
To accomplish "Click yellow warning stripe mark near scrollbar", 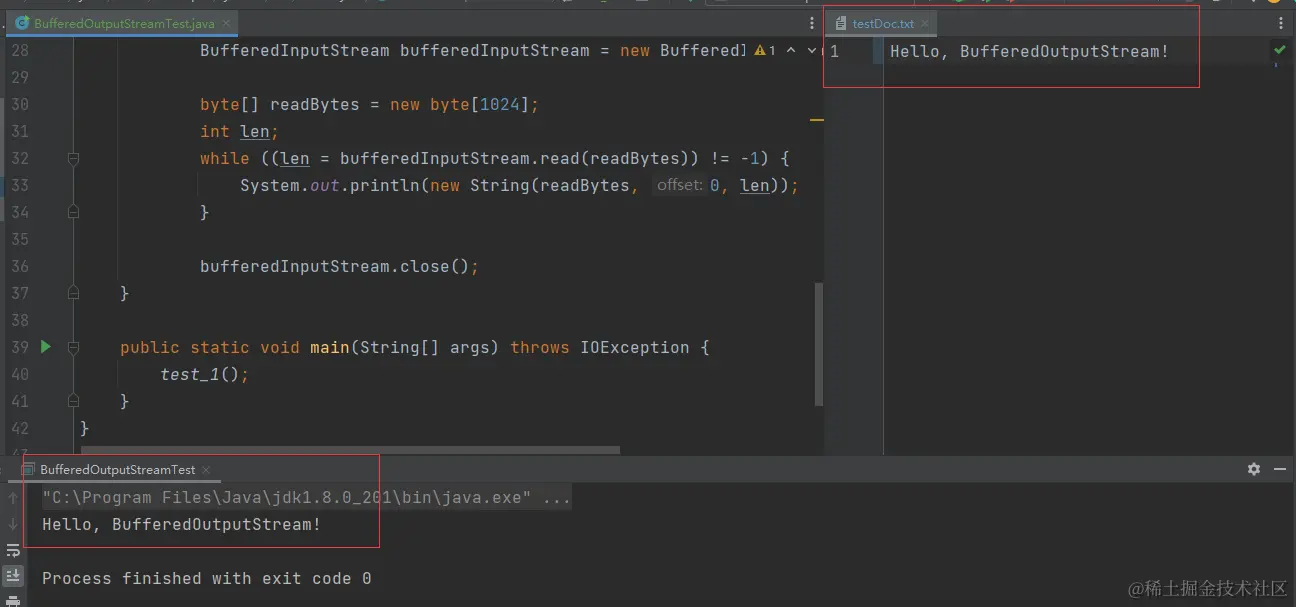I will (x=817, y=120).
